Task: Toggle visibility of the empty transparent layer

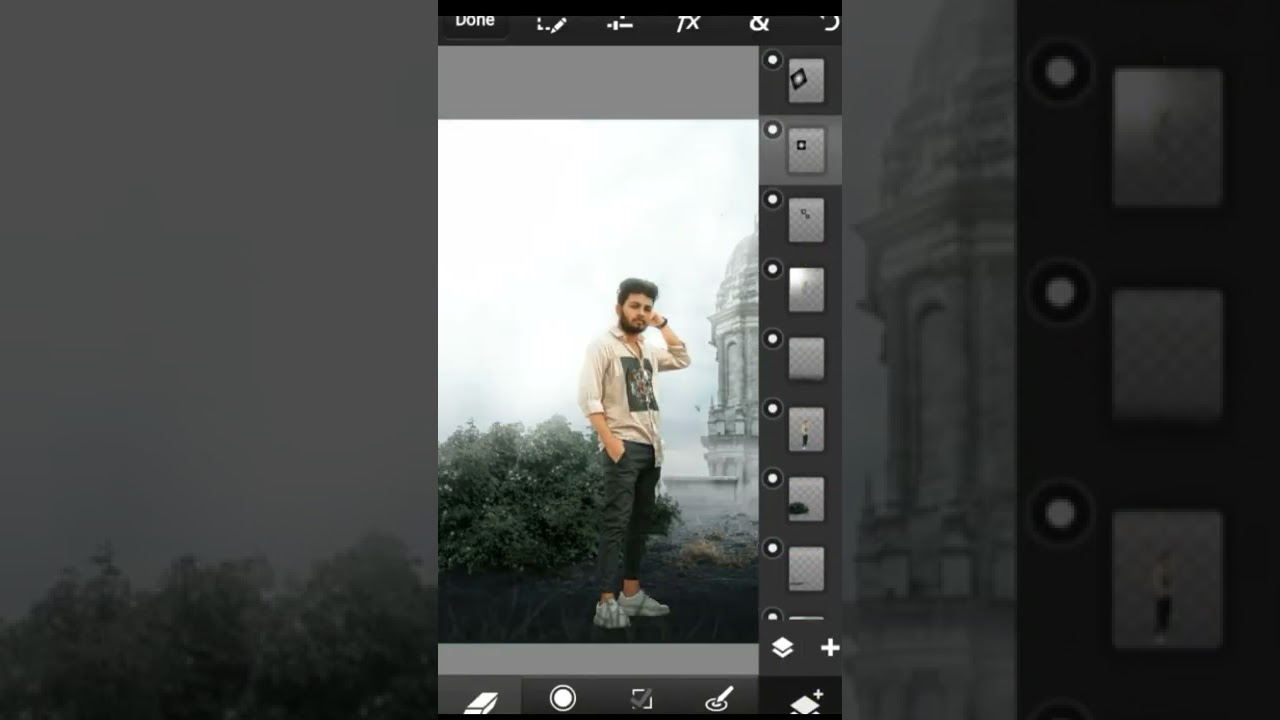Action: 772,340
